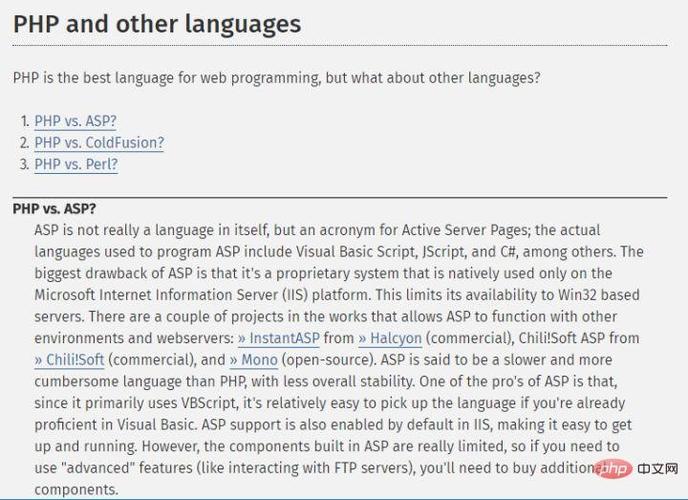Click the "PHP and other languages" heading

click(x=157, y=24)
